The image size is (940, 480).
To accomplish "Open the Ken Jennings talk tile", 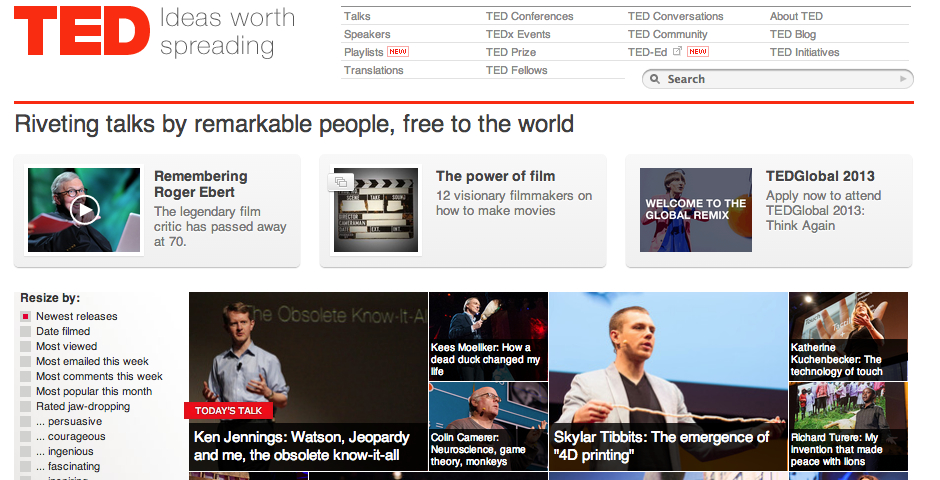I will click(308, 381).
